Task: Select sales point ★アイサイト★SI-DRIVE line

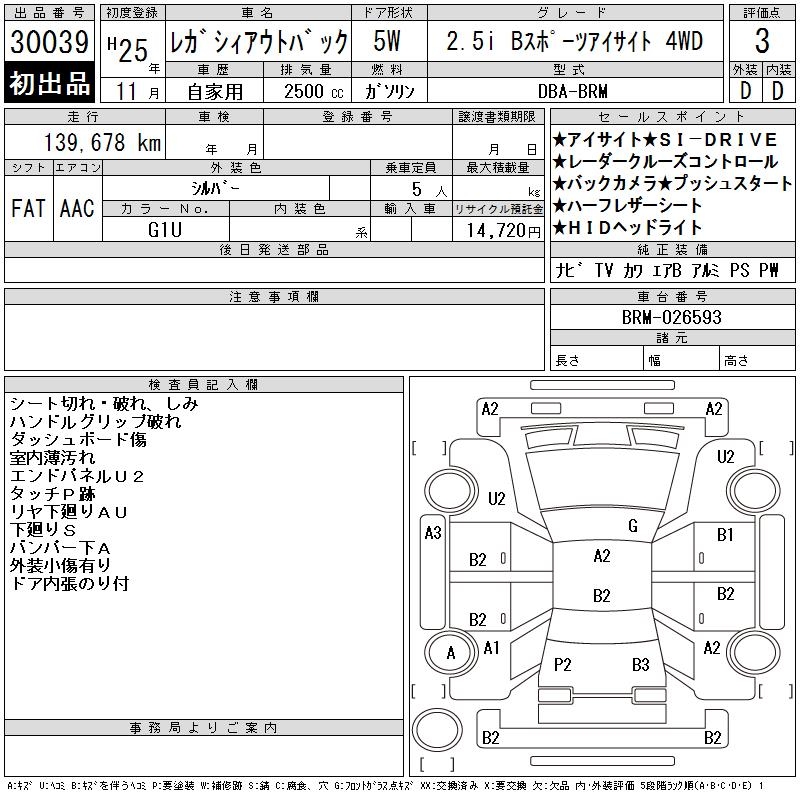Action: click(665, 140)
